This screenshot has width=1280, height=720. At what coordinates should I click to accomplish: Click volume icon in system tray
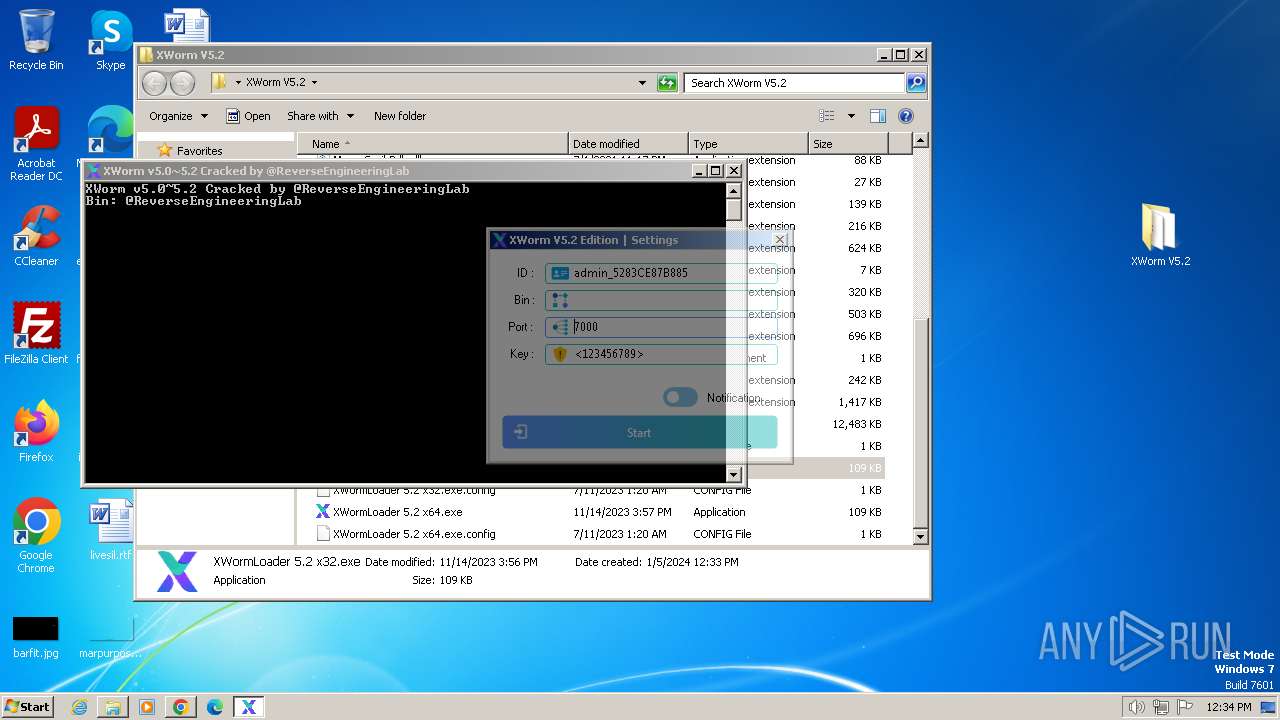click(x=1136, y=707)
